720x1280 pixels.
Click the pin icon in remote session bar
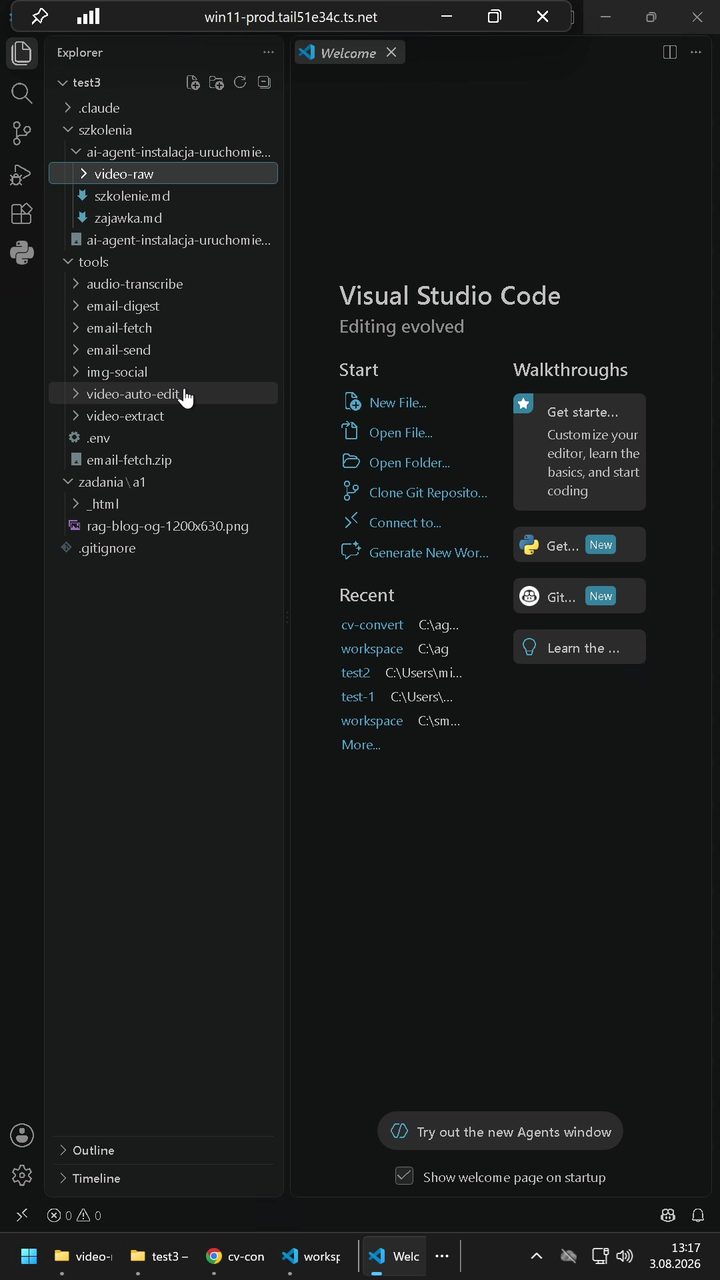tap(39, 16)
